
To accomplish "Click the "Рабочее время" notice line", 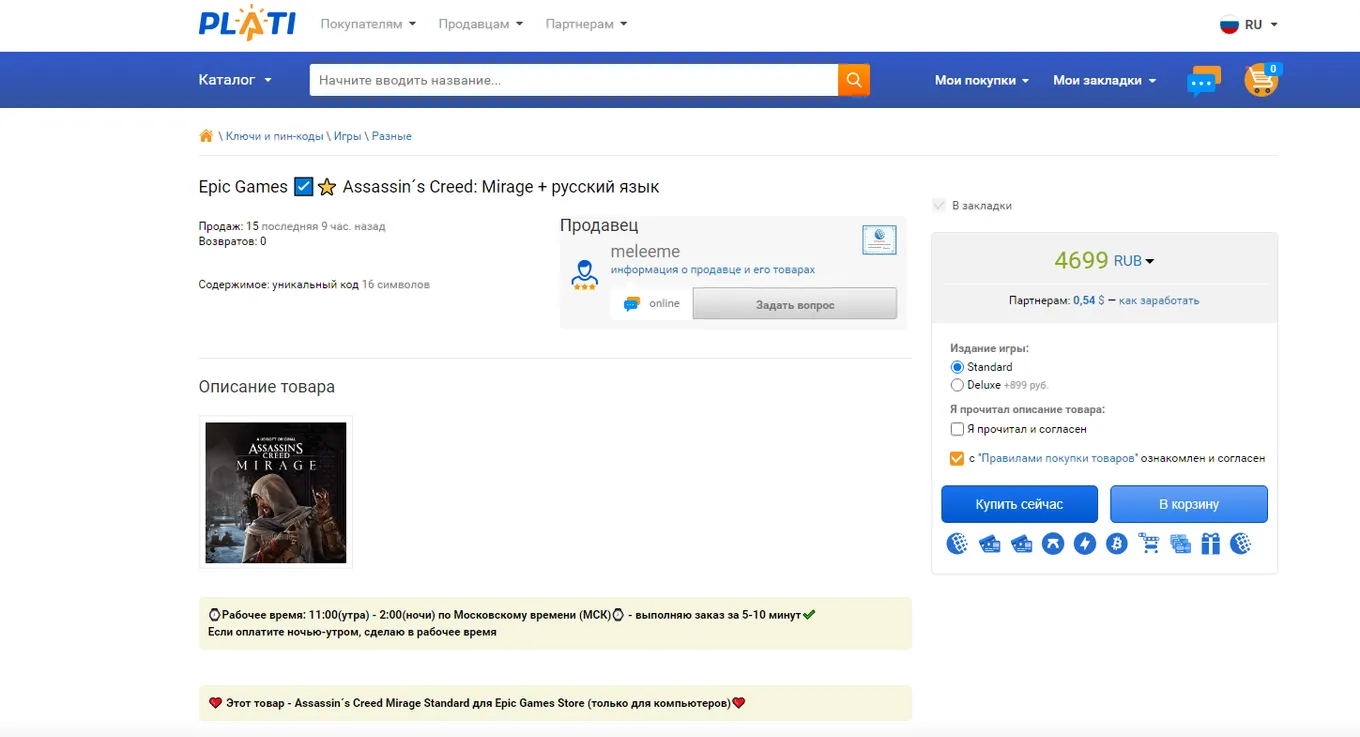I will point(512,615).
